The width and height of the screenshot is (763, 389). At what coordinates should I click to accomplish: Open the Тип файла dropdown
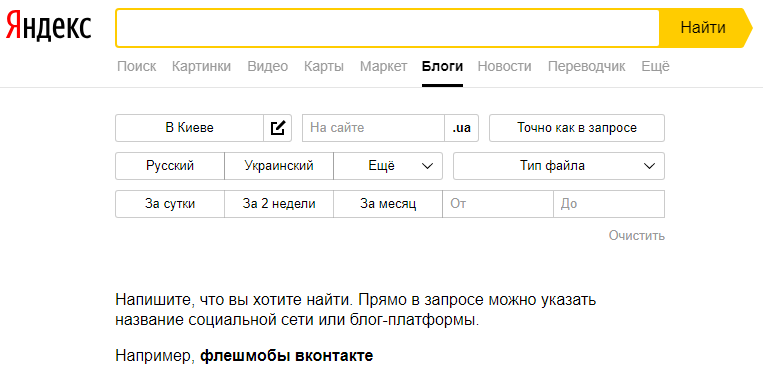click(x=559, y=166)
